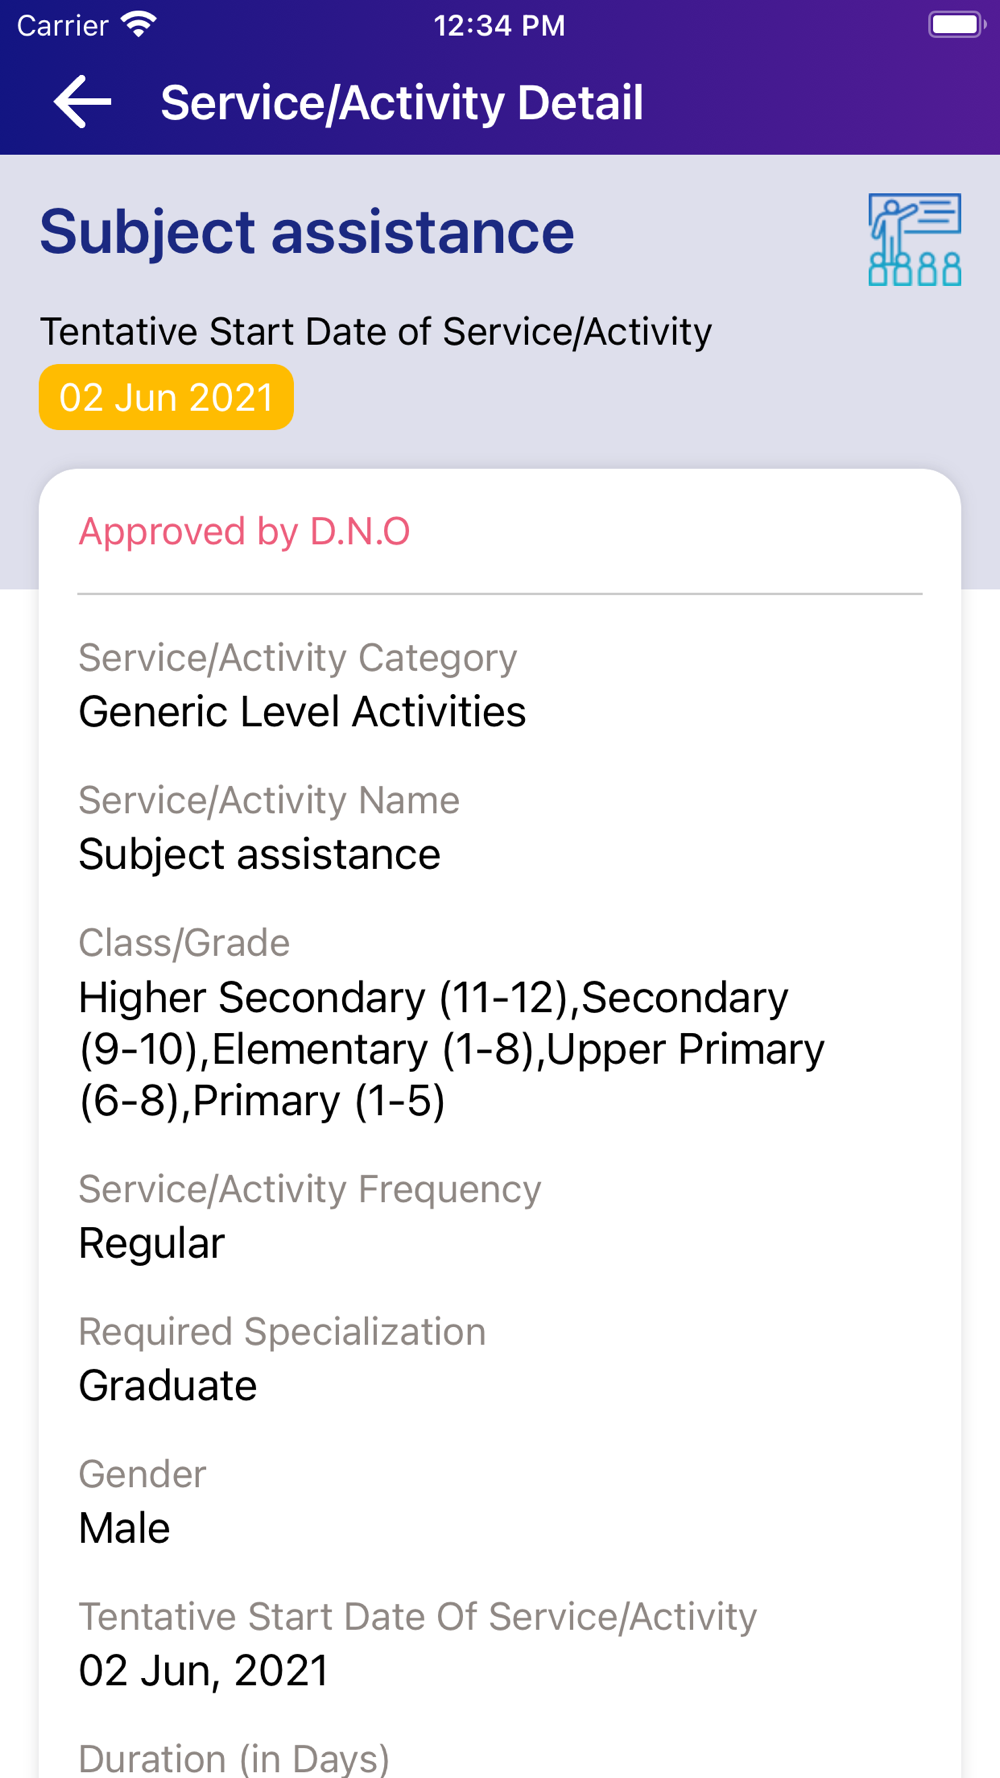Tap the battery indicator icon
1000x1778 pixels.
pos(955,24)
